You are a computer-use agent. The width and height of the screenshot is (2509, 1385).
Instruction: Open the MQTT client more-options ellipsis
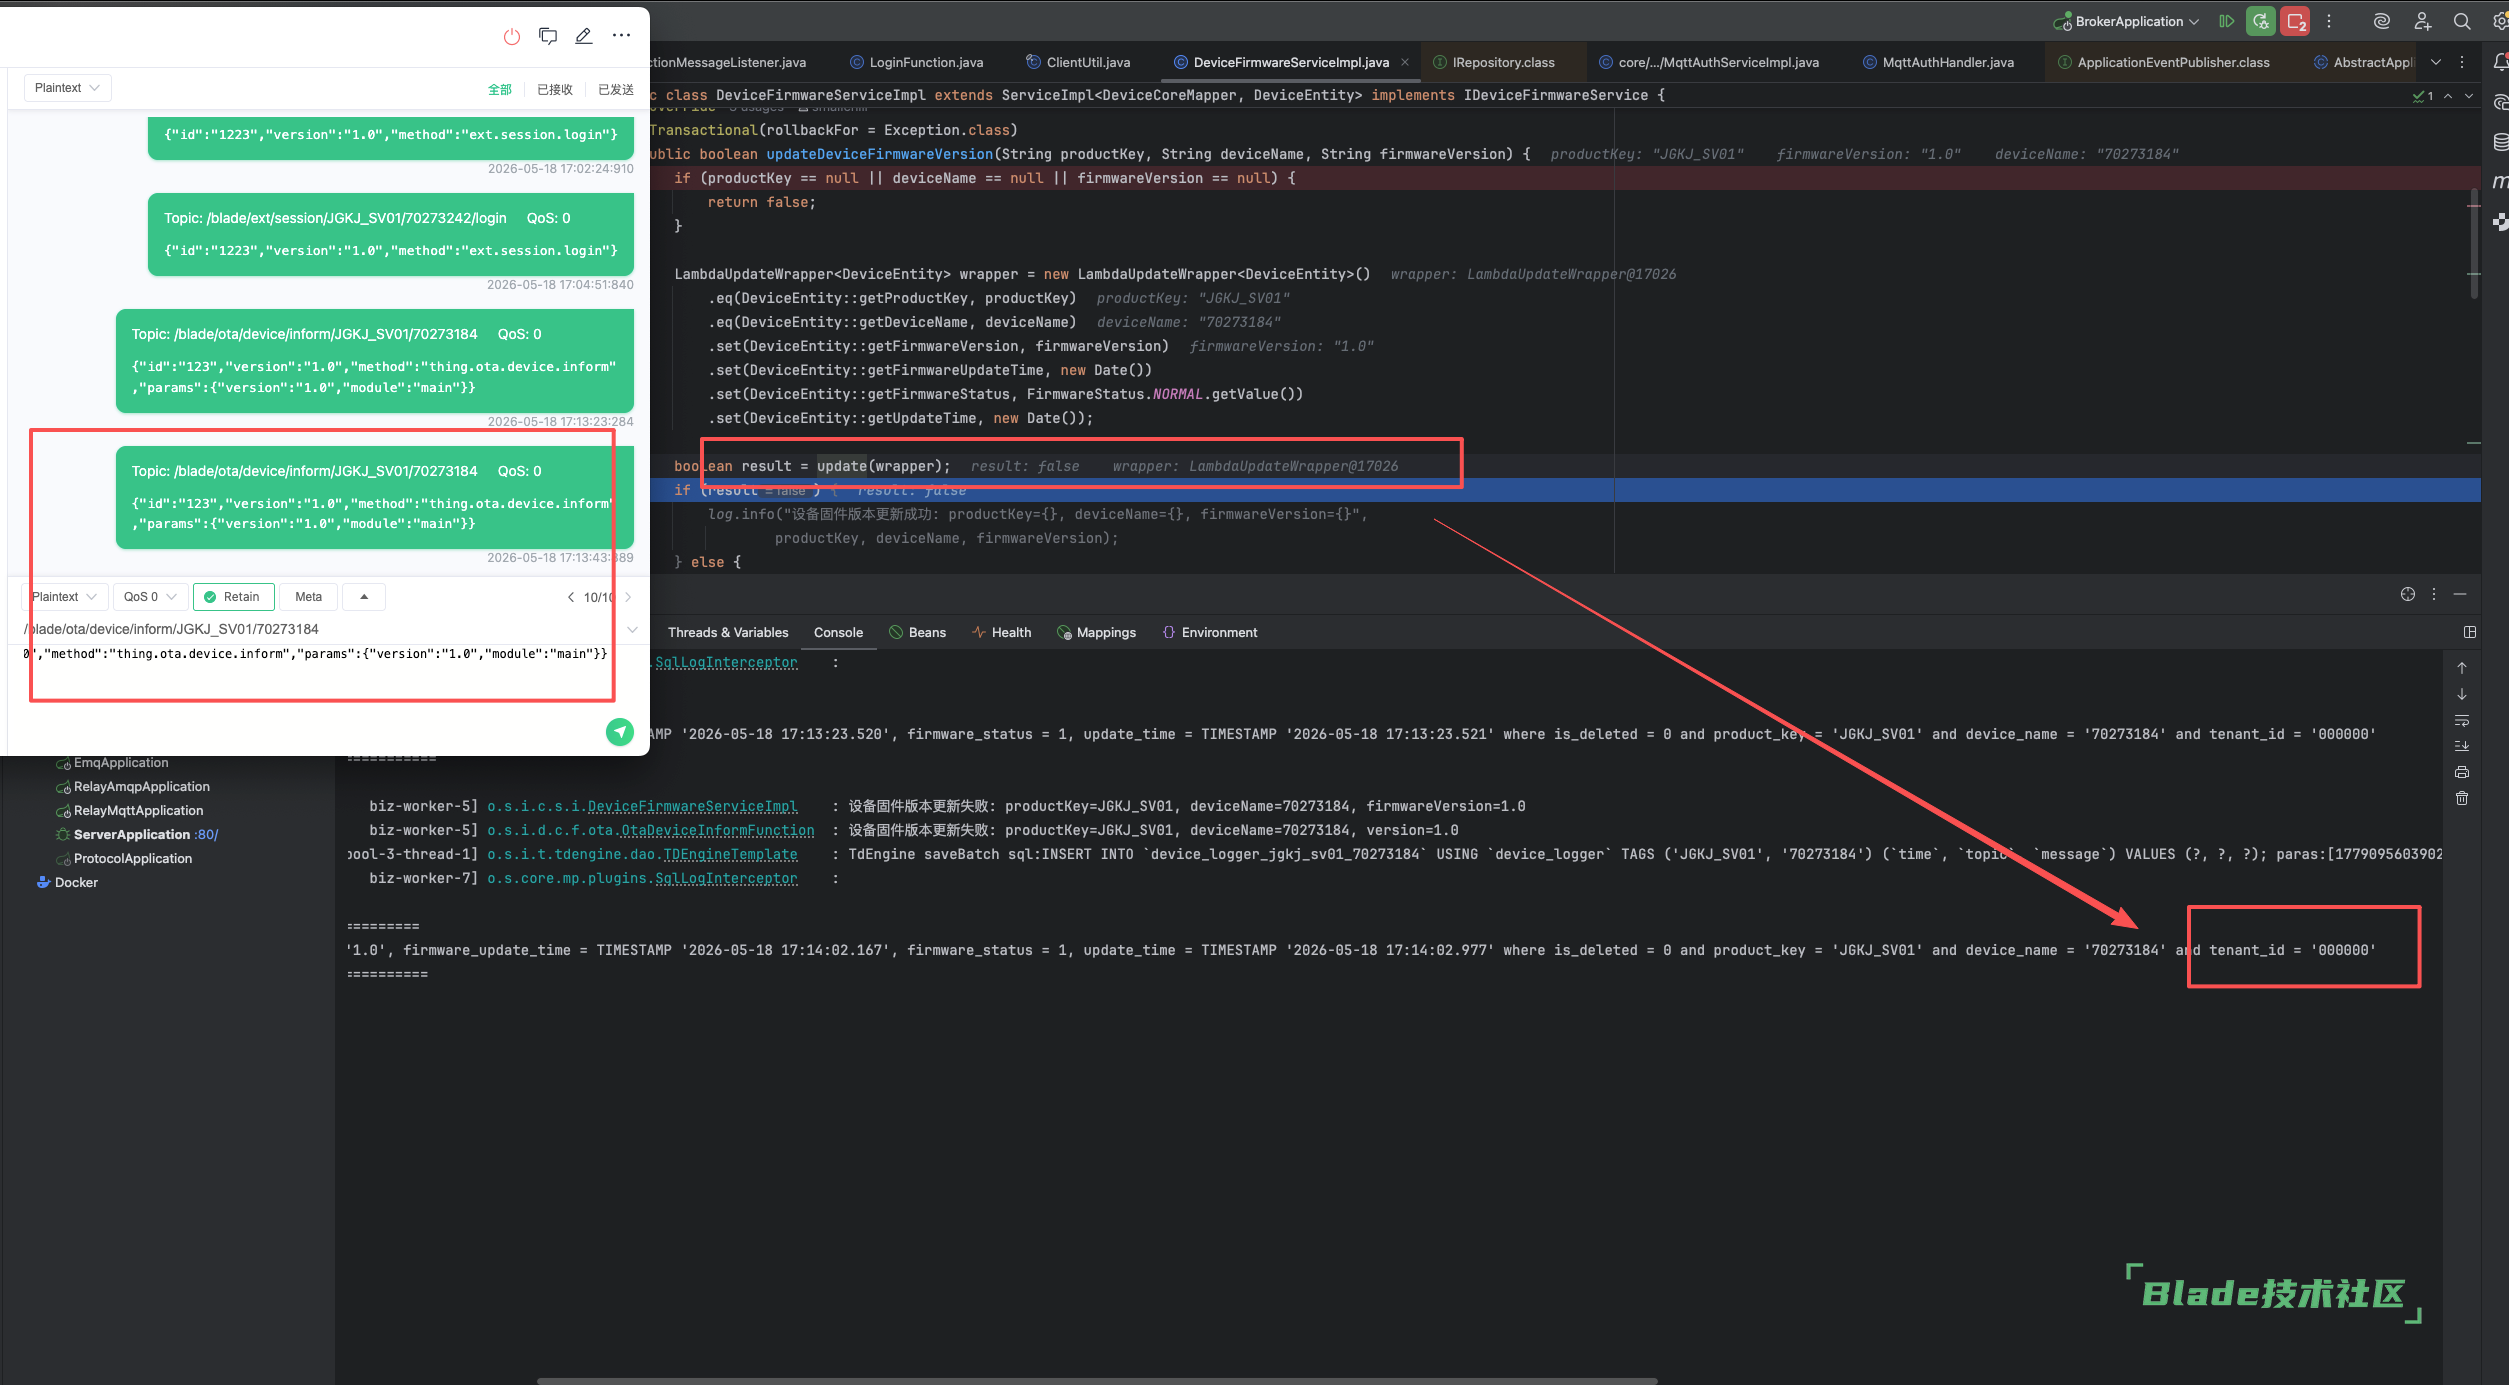click(621, 36)
